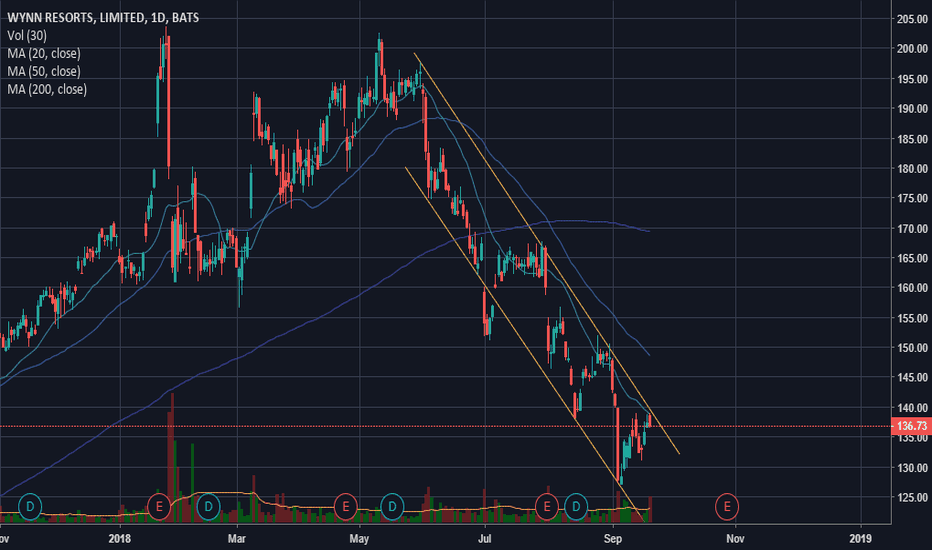Click the Sep label on the time axis
932x550 pixels.
click(613, 539)
